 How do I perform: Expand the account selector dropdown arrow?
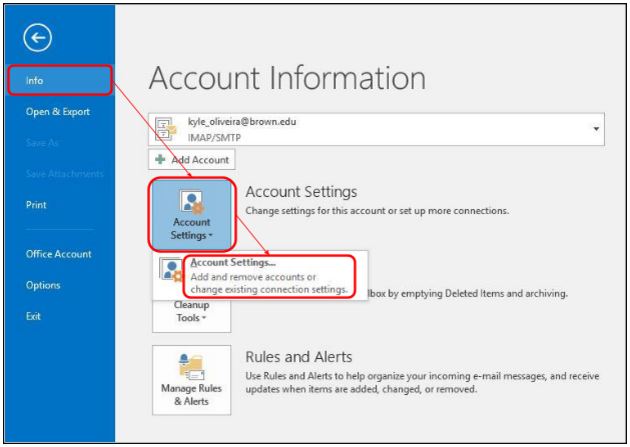(x=596, y=129)
